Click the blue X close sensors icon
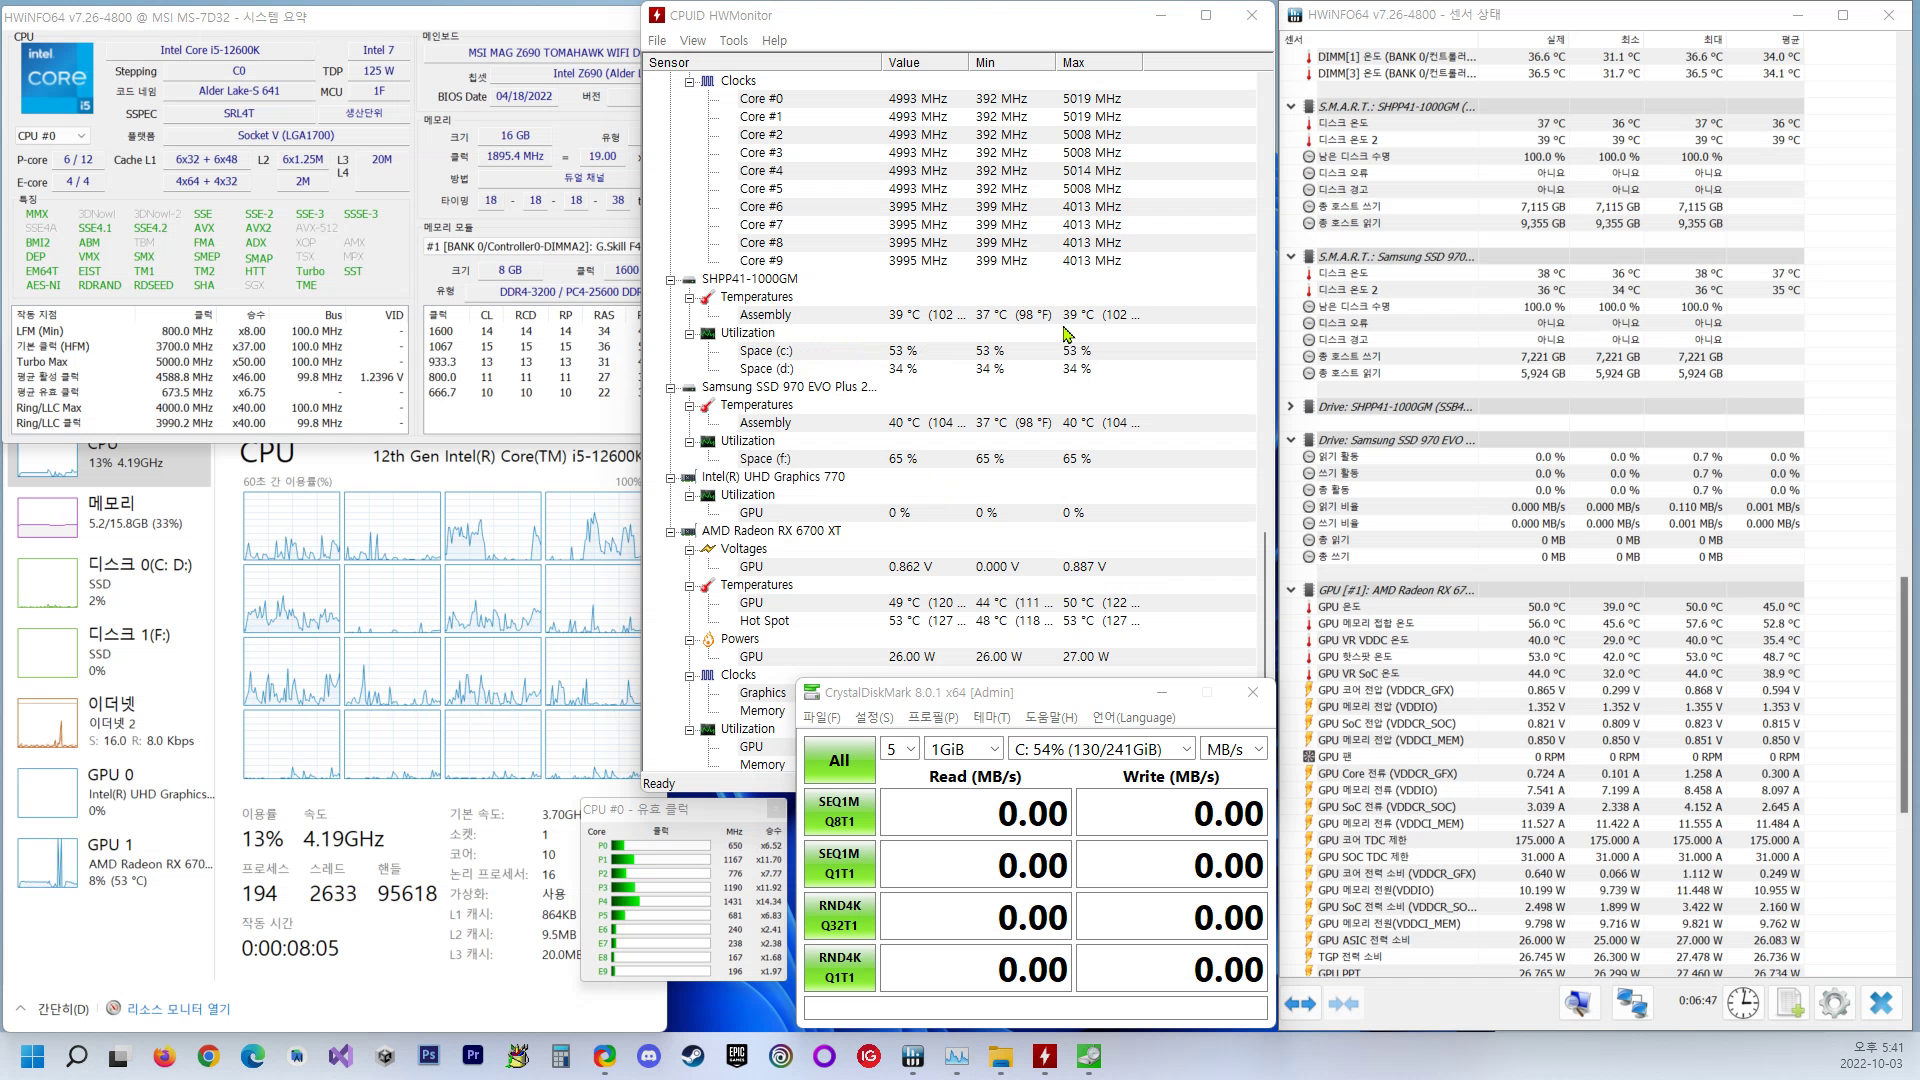 coord(1881,1003)
